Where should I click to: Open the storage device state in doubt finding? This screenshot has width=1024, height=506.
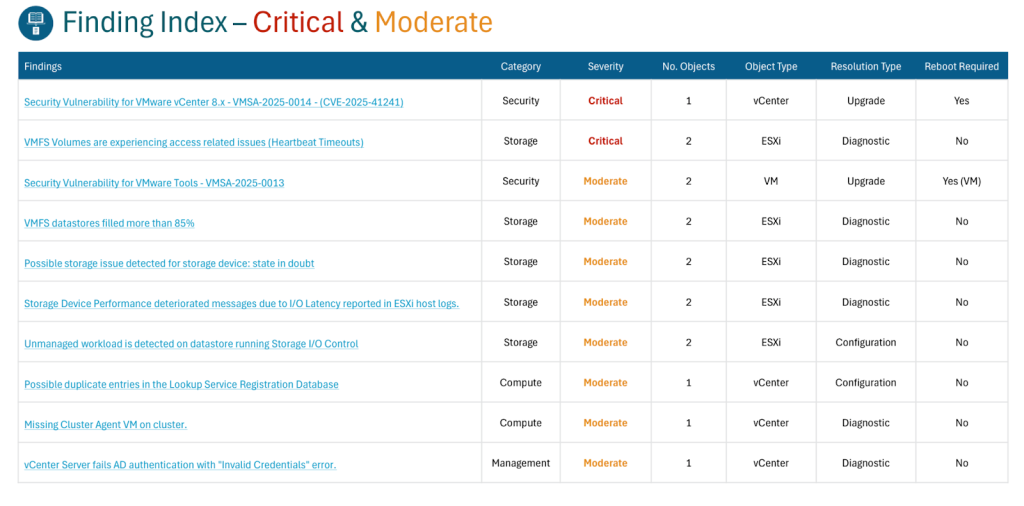click(x=169, y=263)
